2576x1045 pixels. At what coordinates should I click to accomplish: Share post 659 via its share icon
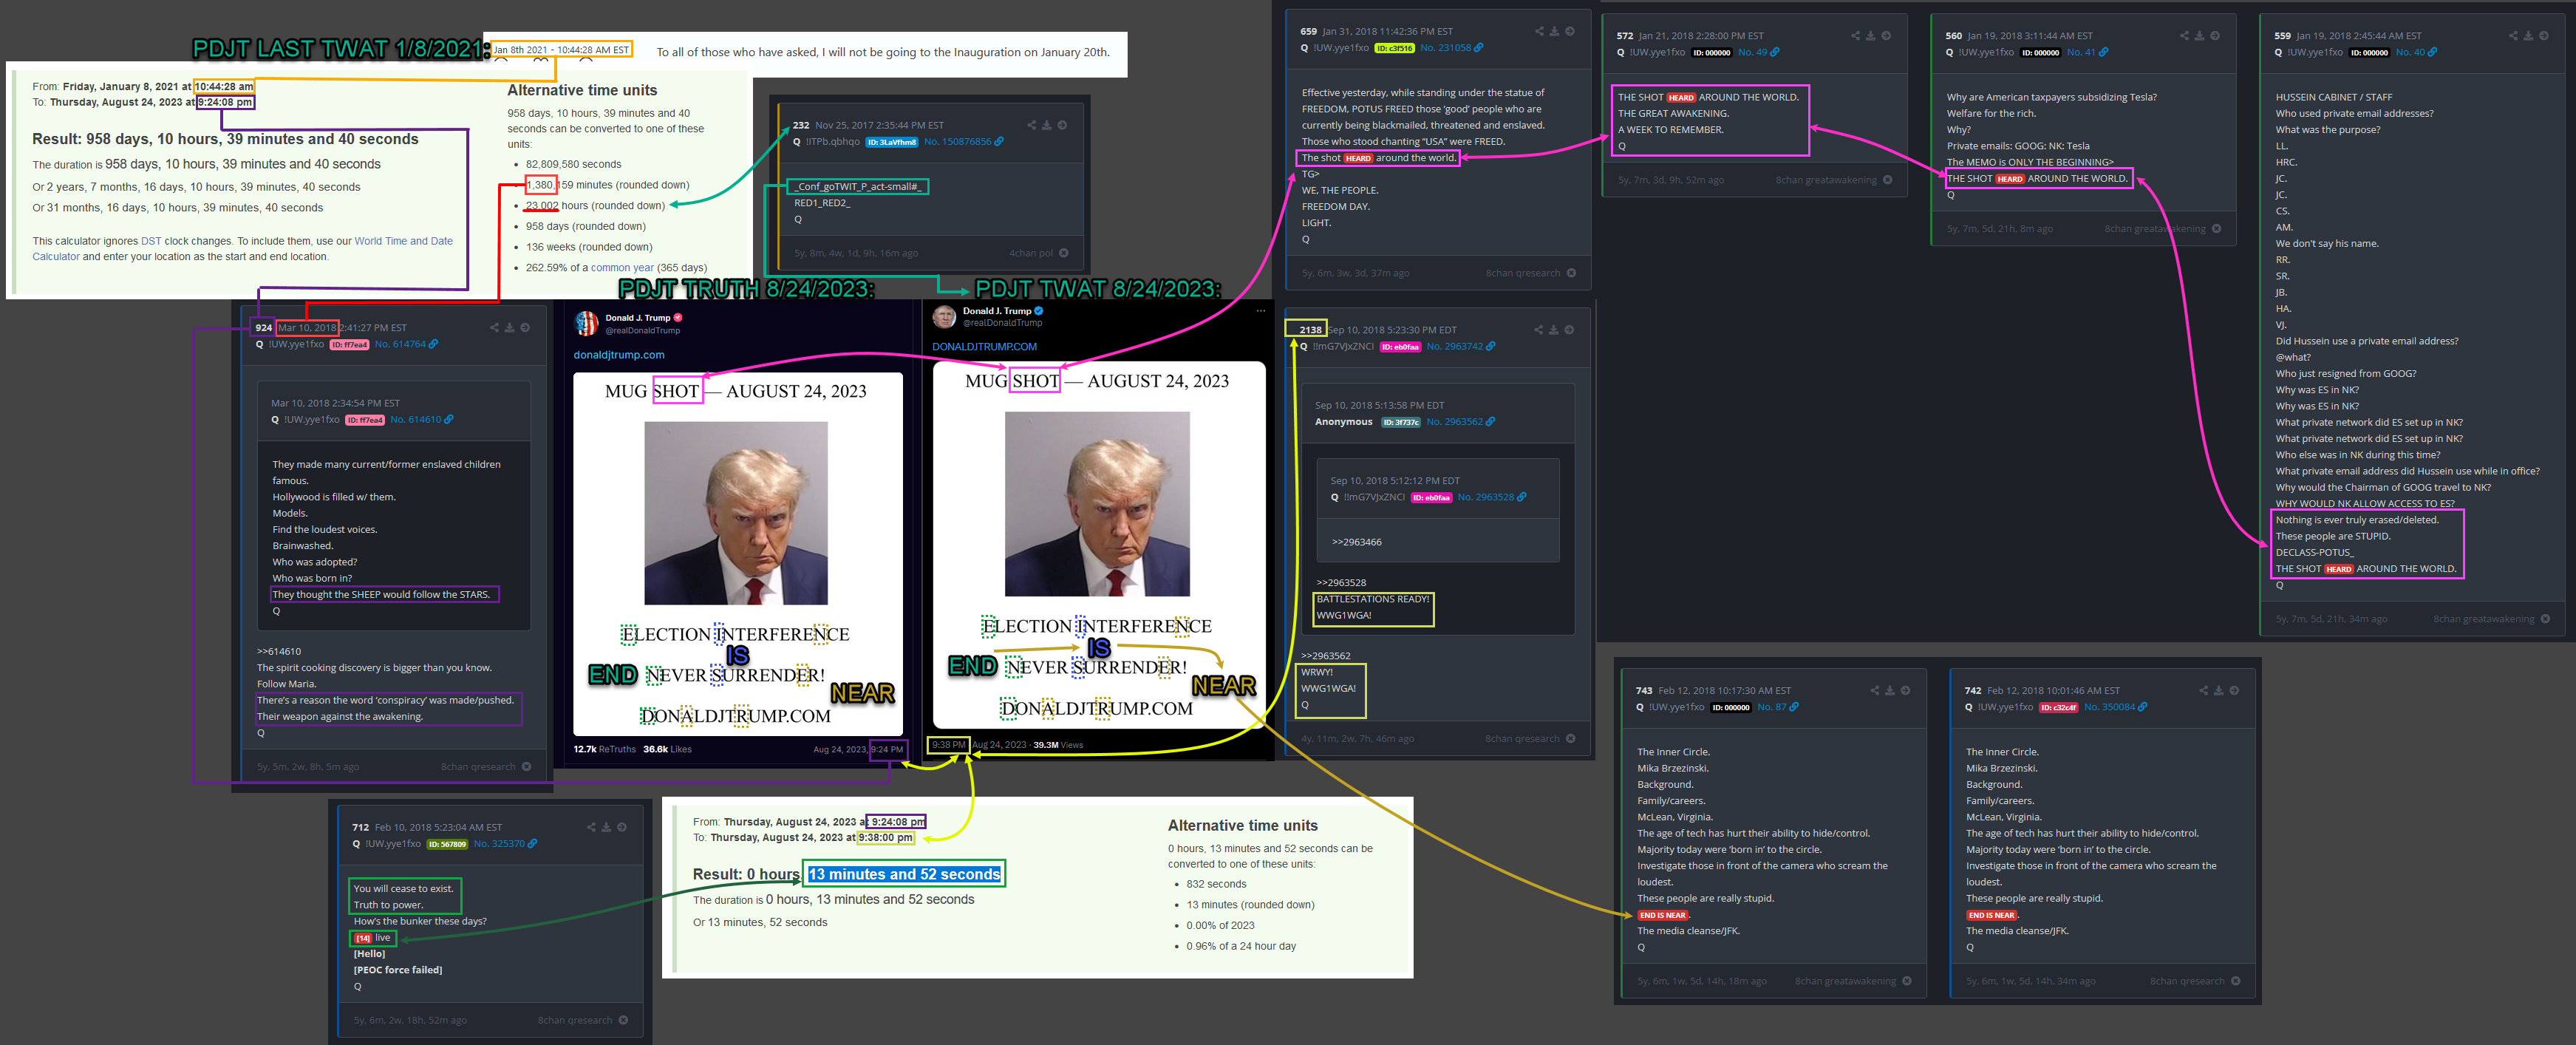tap(1539, 31)
